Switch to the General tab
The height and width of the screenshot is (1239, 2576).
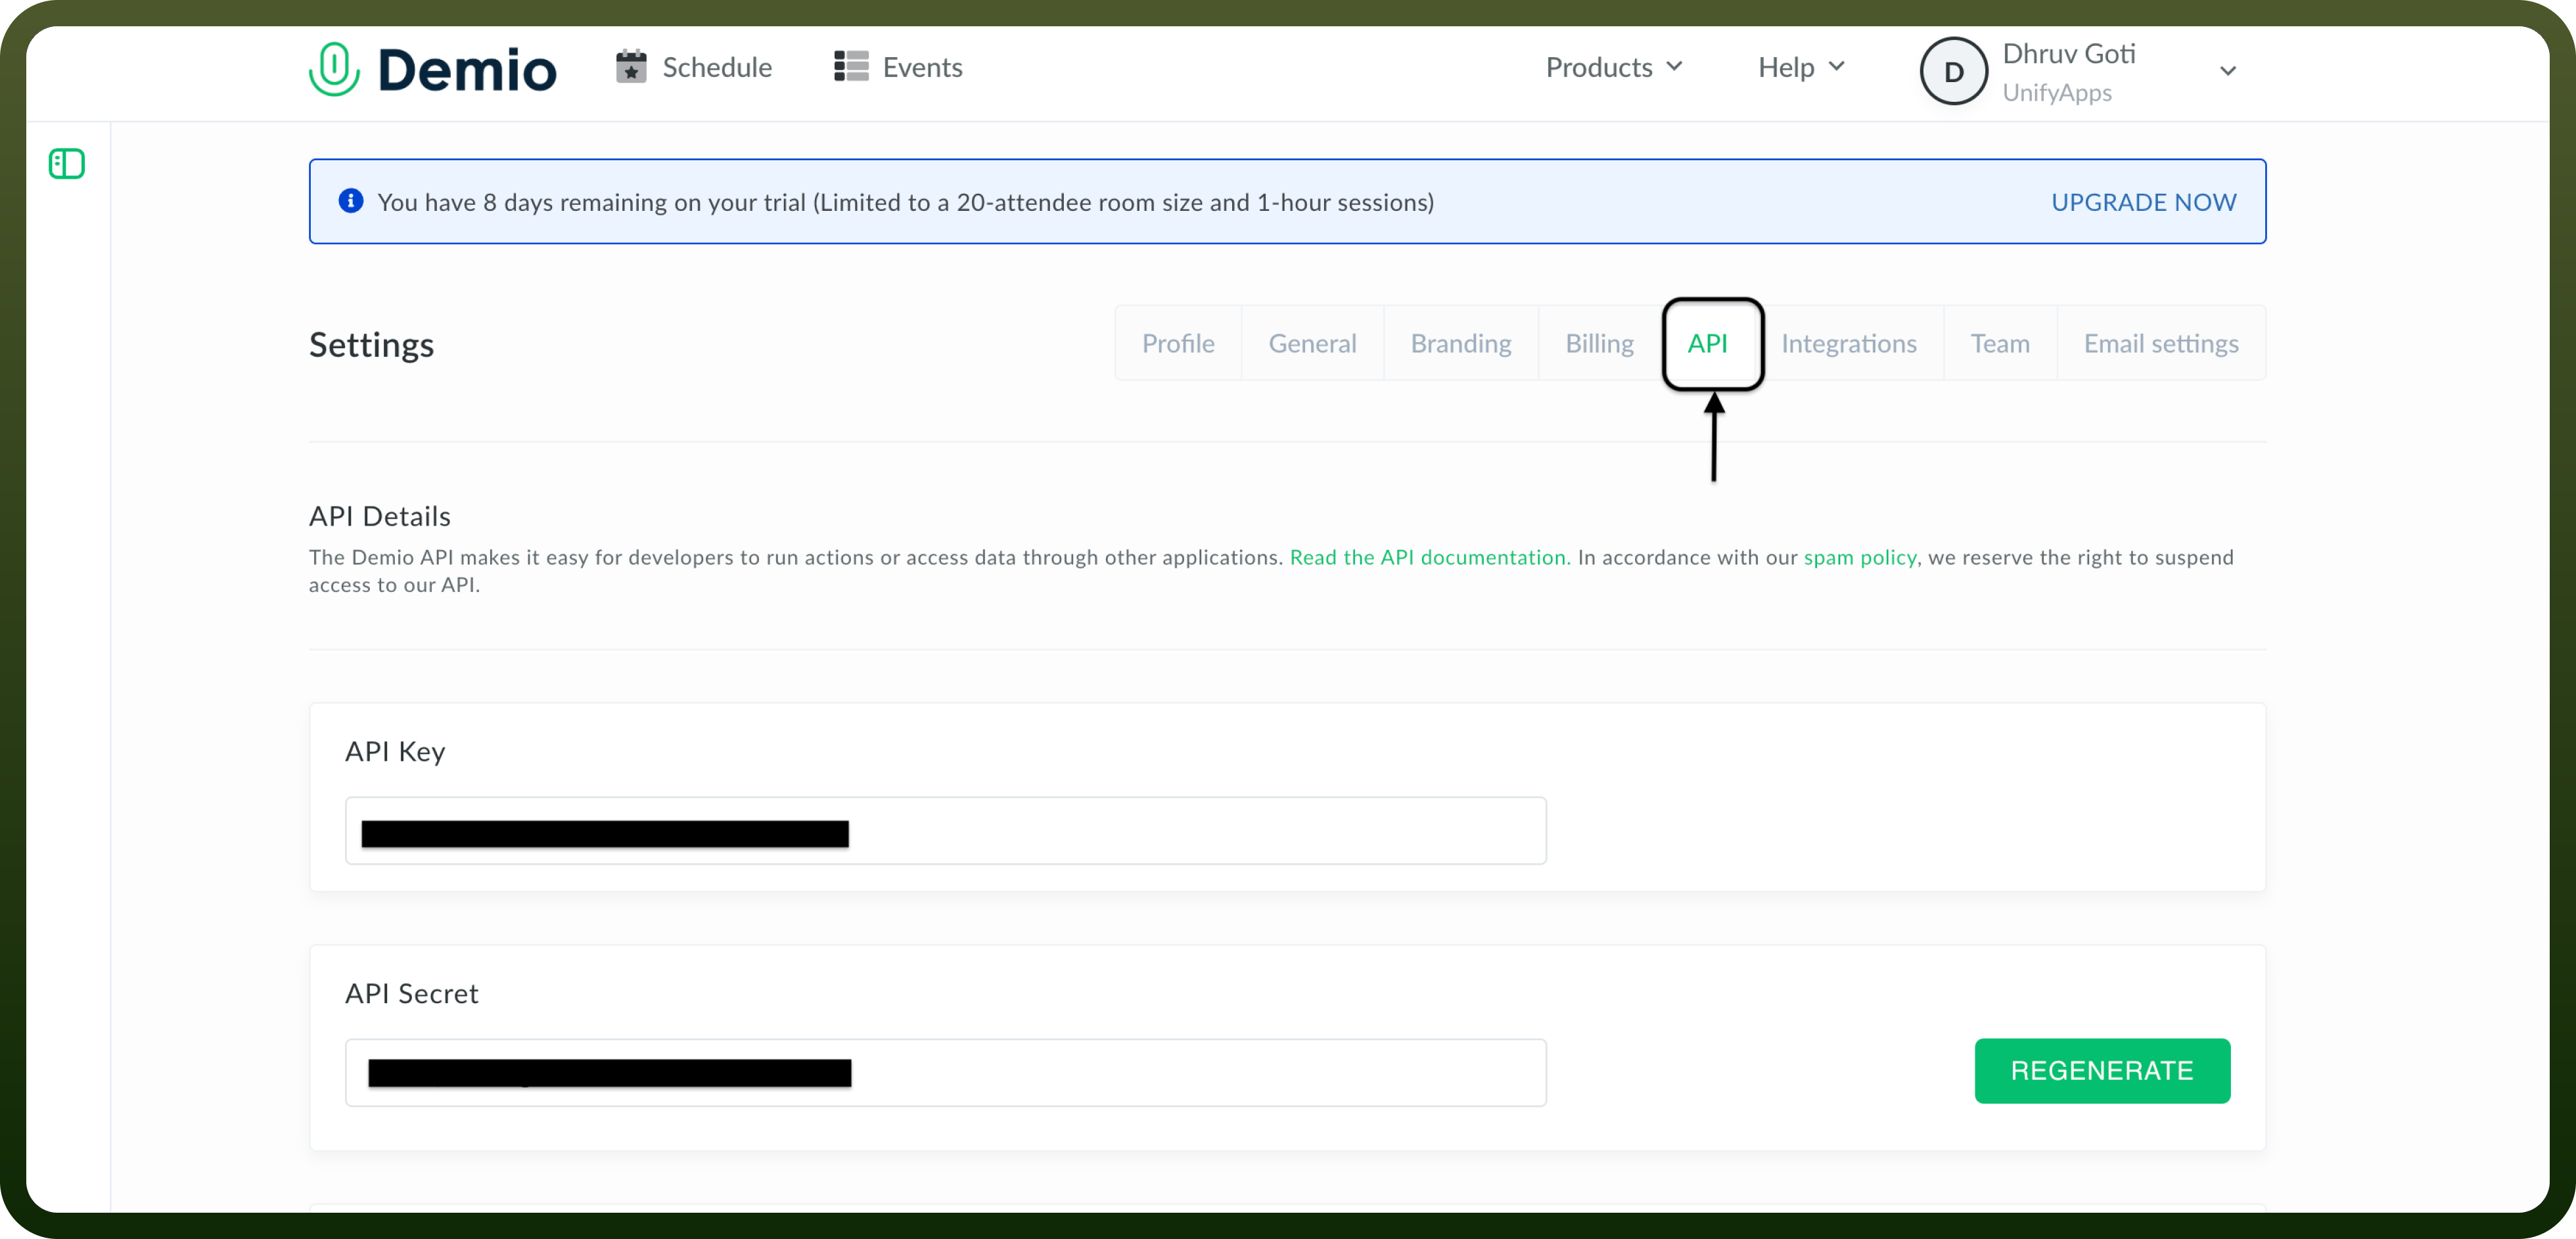[1312, 343]
